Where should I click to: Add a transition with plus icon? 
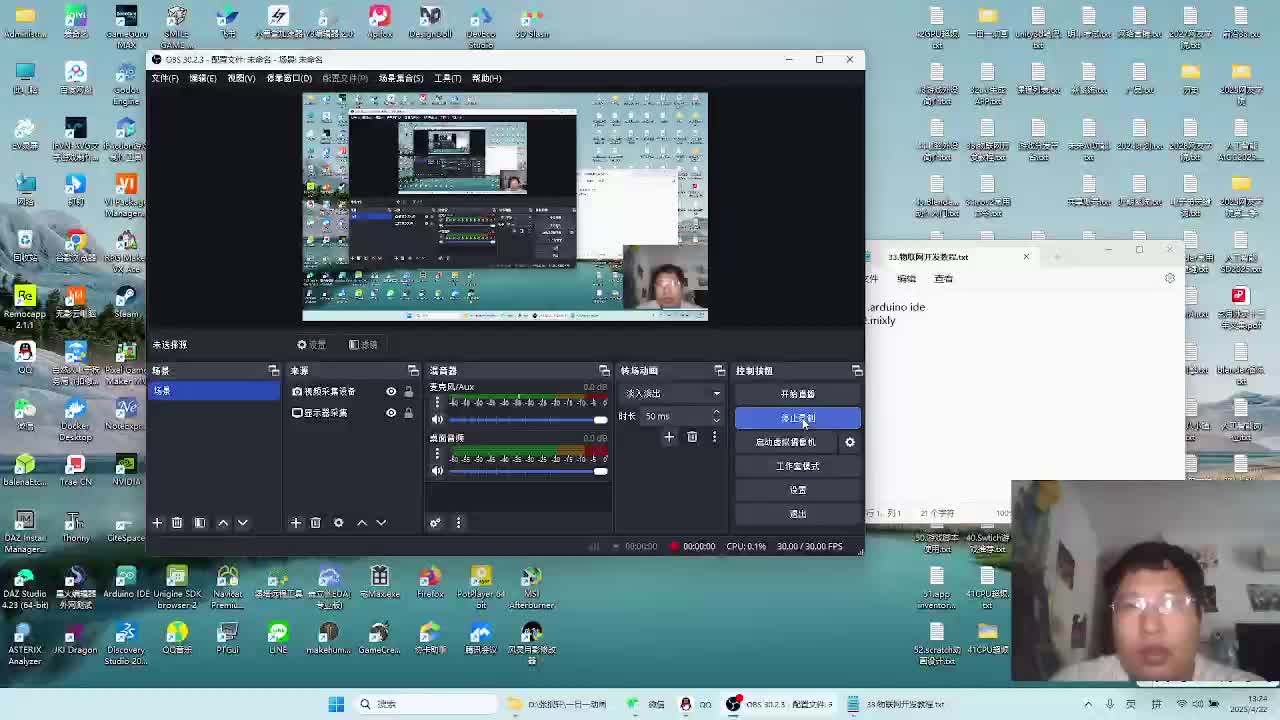click(669, 437)
